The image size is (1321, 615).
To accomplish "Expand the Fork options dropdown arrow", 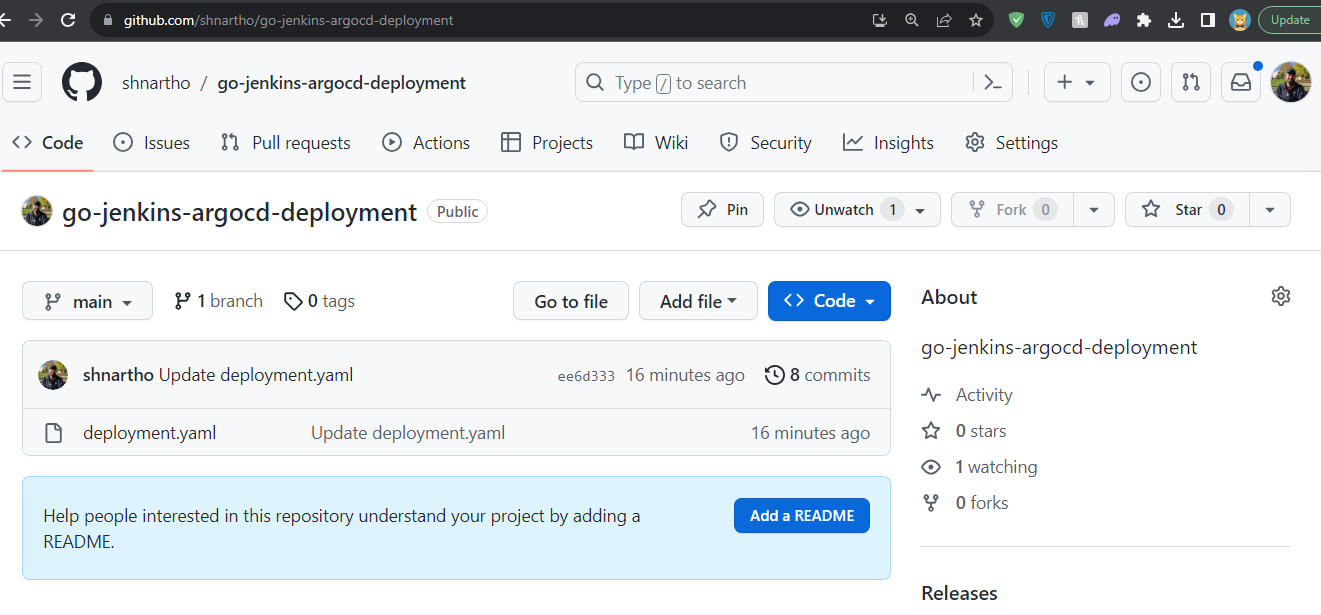I will click(1094, 210).
